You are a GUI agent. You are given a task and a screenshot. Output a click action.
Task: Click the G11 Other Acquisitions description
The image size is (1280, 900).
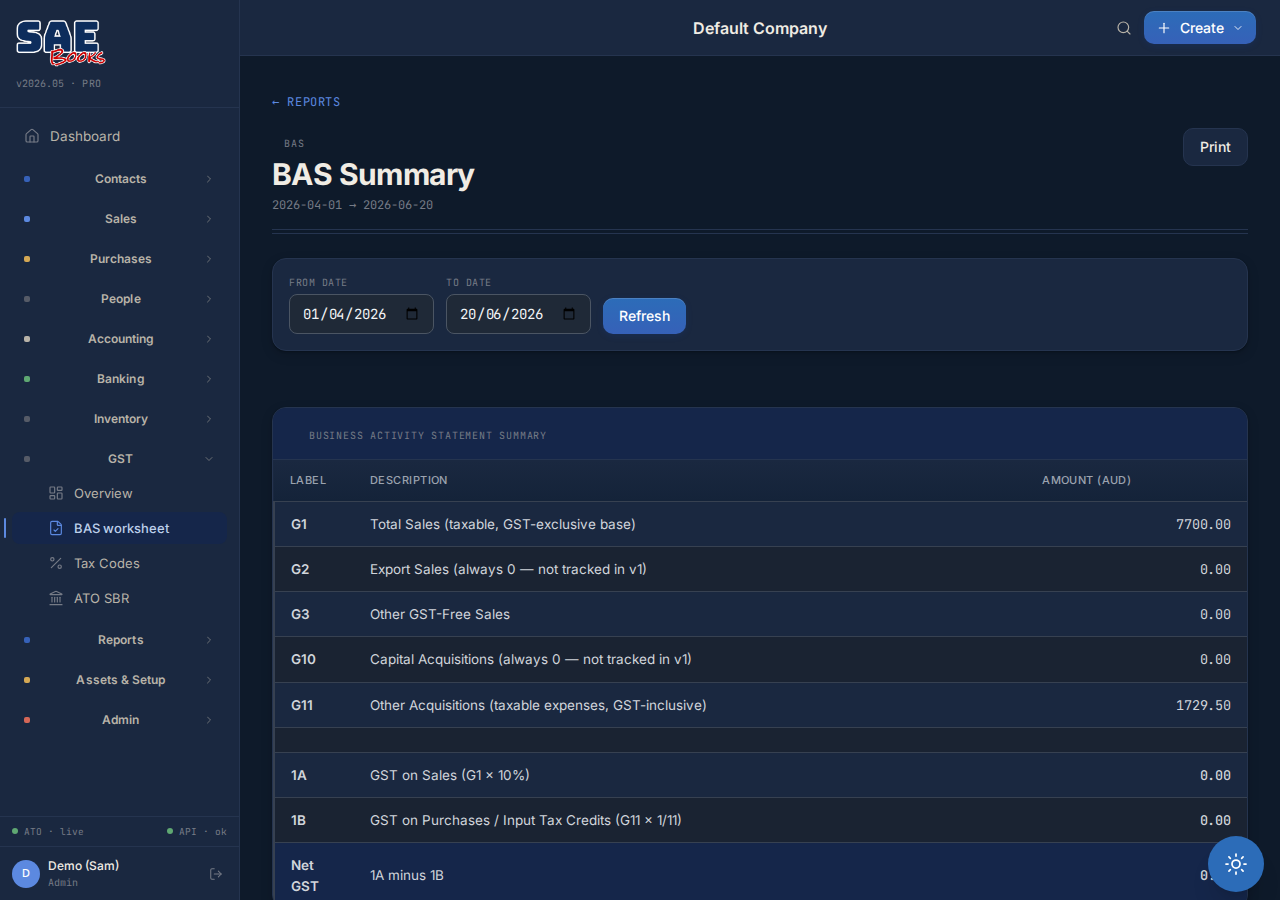[538, 705]
